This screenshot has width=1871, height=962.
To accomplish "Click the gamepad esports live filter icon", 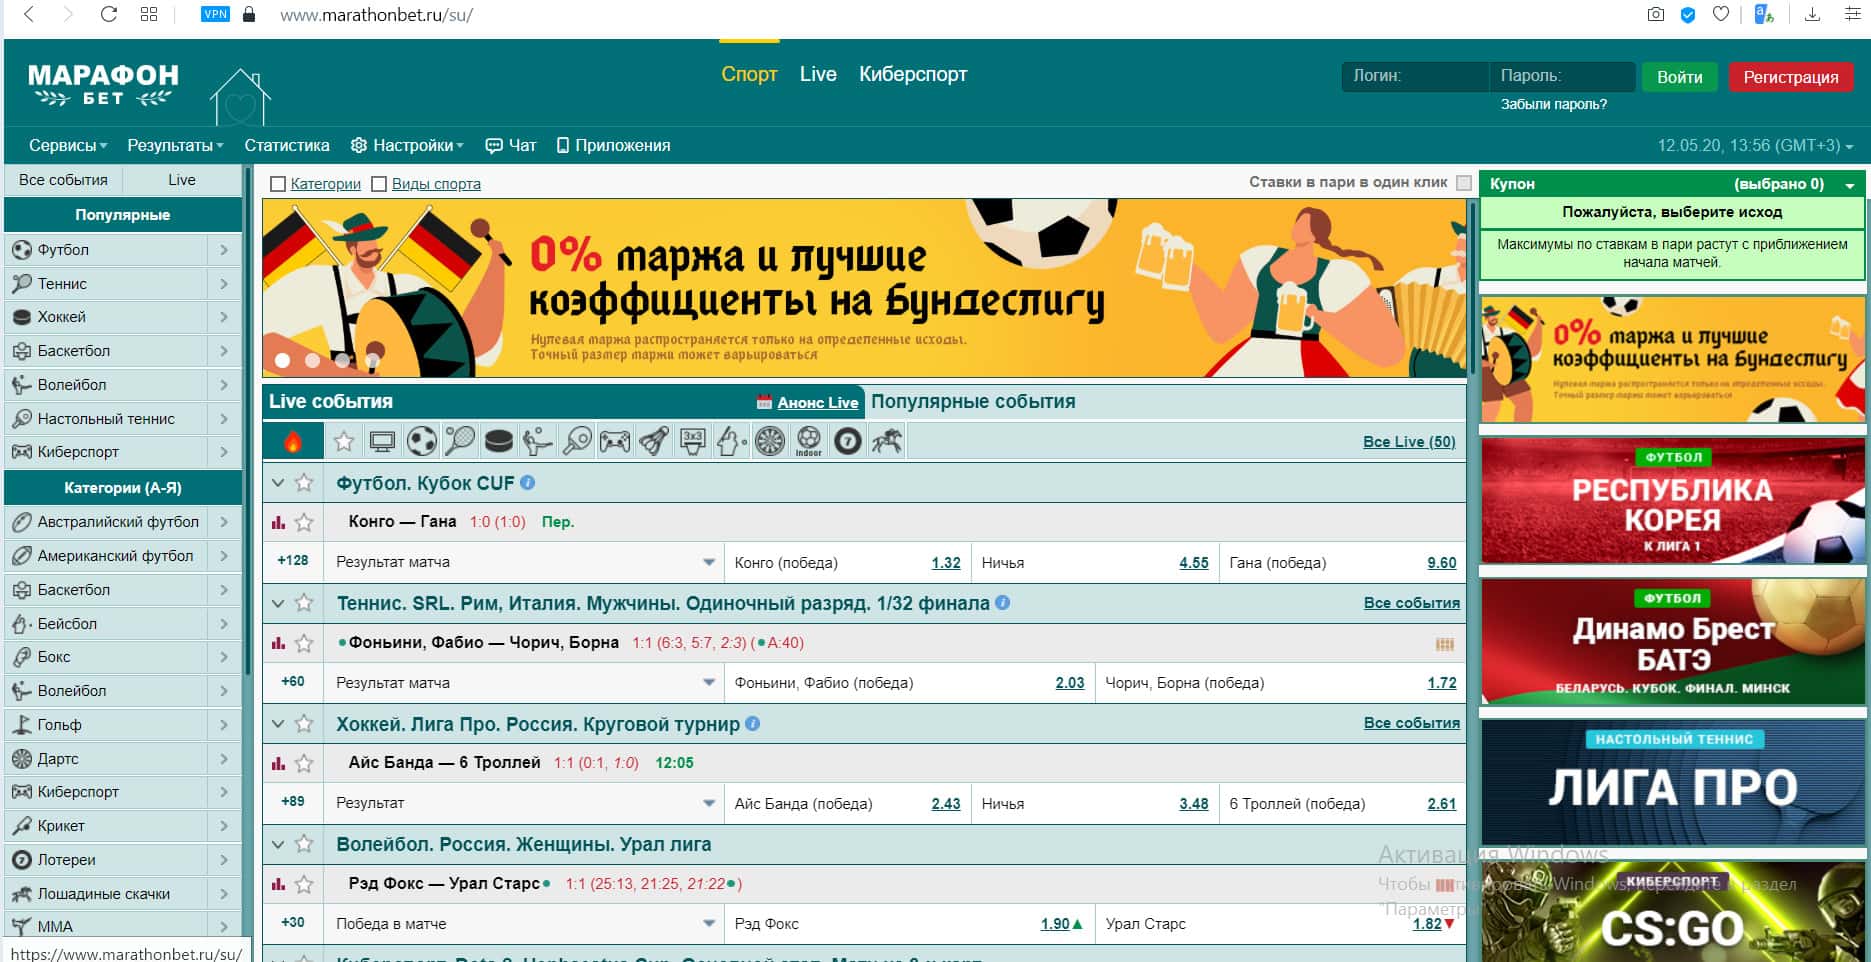I will point(615,441).
